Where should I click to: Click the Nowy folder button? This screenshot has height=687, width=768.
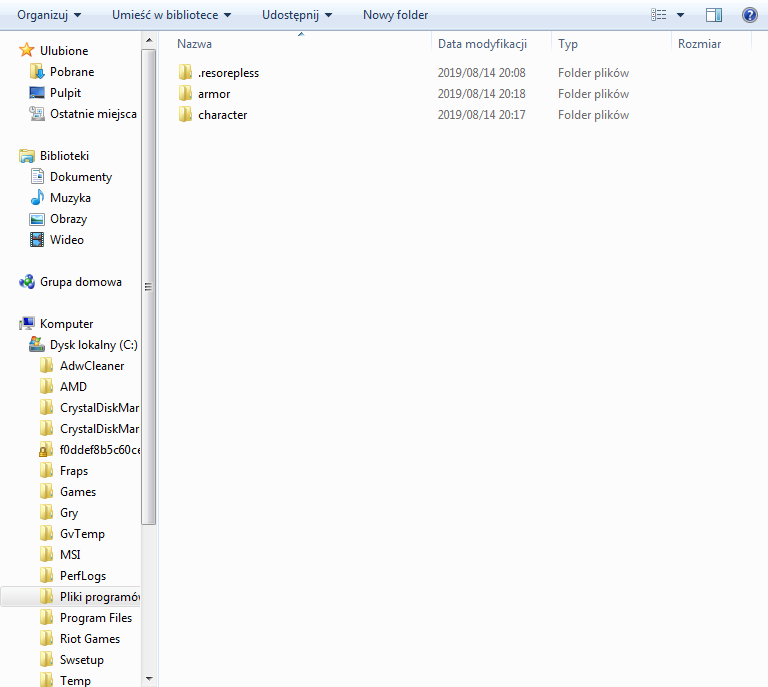395,15
